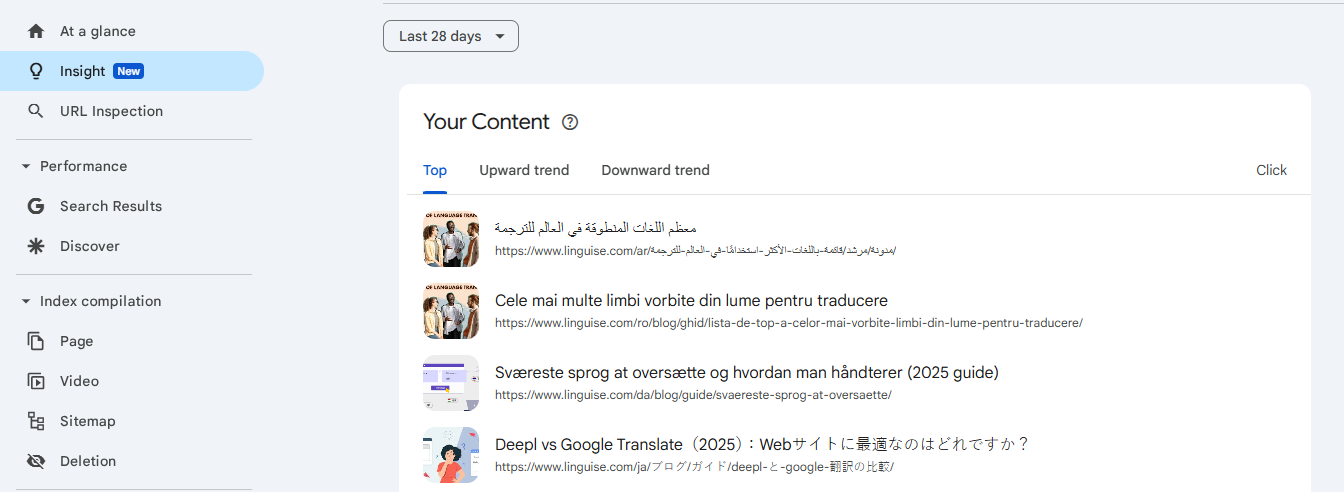Click thumbnail of the Romanian article
The width and height of the screenshot is (1344, 492).
tap(451, 311)
